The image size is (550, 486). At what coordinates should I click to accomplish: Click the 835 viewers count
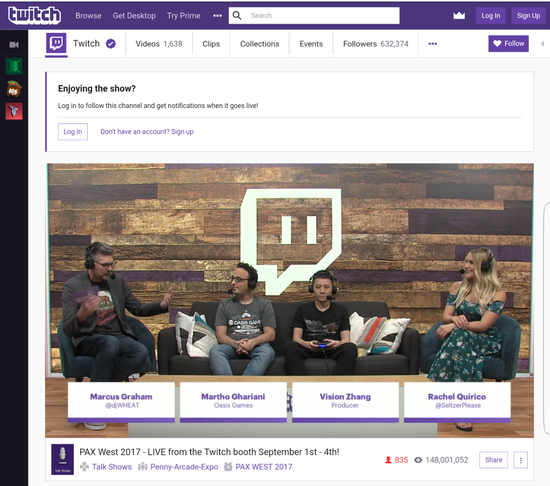point(401,460)
